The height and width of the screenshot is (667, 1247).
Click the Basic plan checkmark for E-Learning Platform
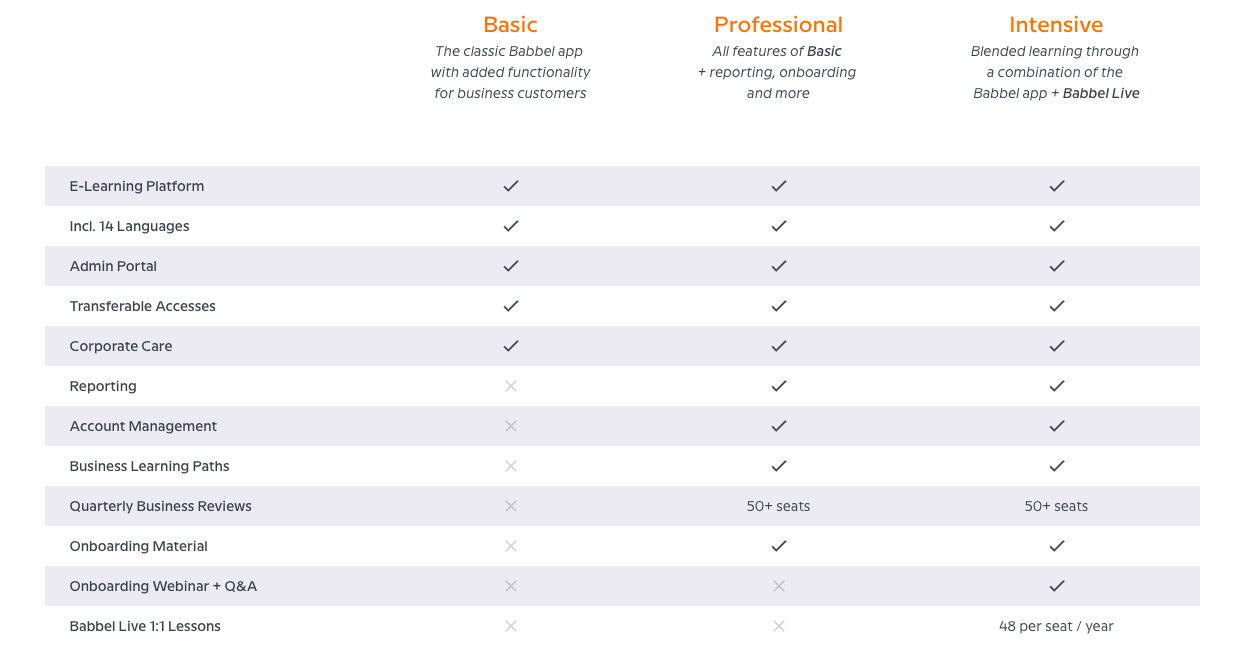(x=511, y=186)
